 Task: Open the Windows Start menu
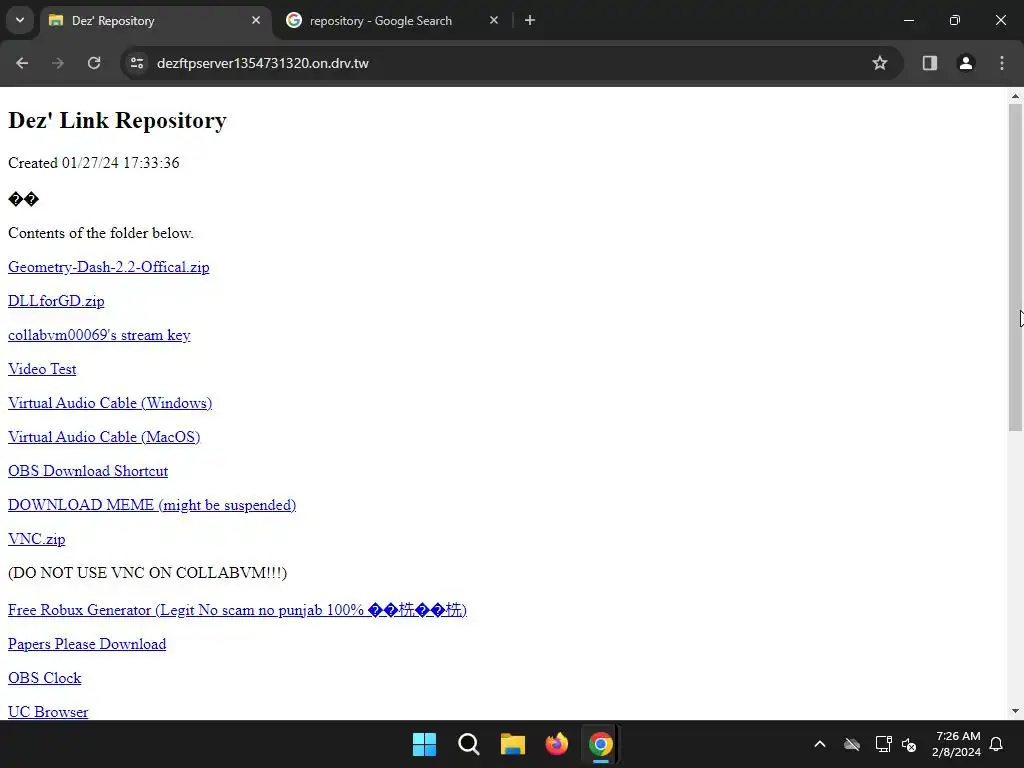[424, 744]
